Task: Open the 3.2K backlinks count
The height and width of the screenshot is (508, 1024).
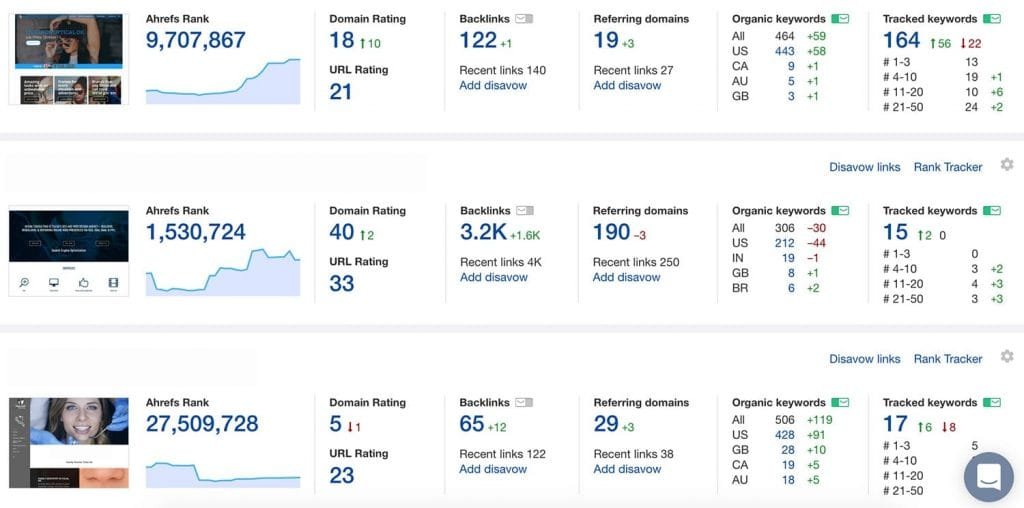Action: pyautogui.click(x=483, y=232)
